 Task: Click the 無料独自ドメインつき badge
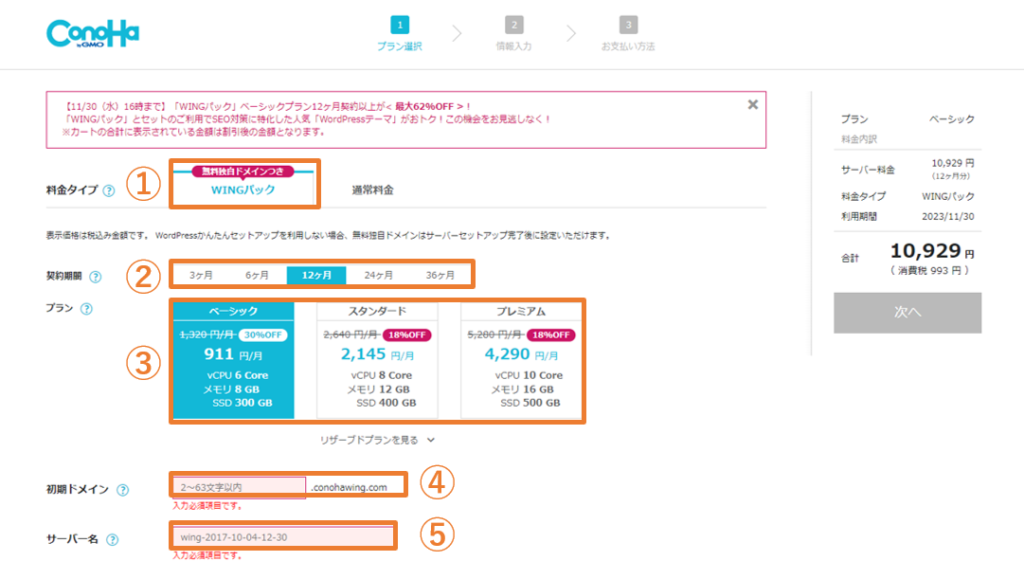[243, 172]
